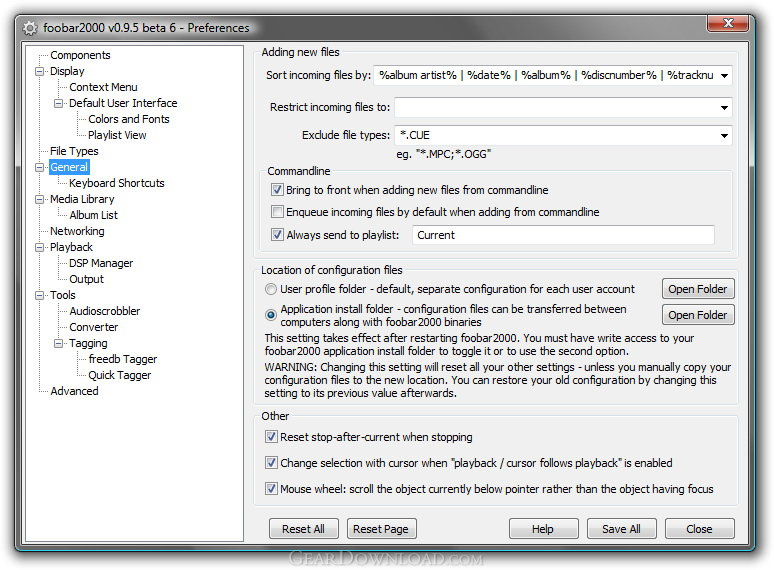This screenshot has height=570, width=774.
Task: Toggle Change selection with cursor checkbox
Action: [x=271, y=462]
